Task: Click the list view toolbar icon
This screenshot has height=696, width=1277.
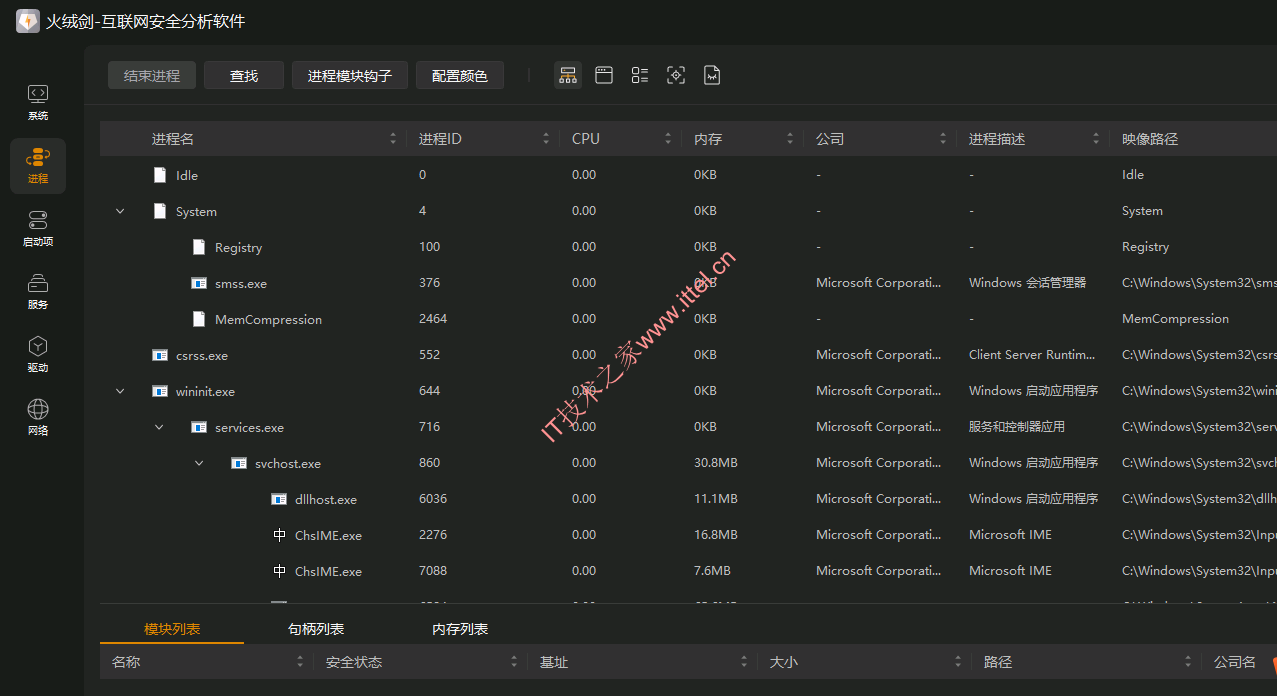Action: (640, 75)
